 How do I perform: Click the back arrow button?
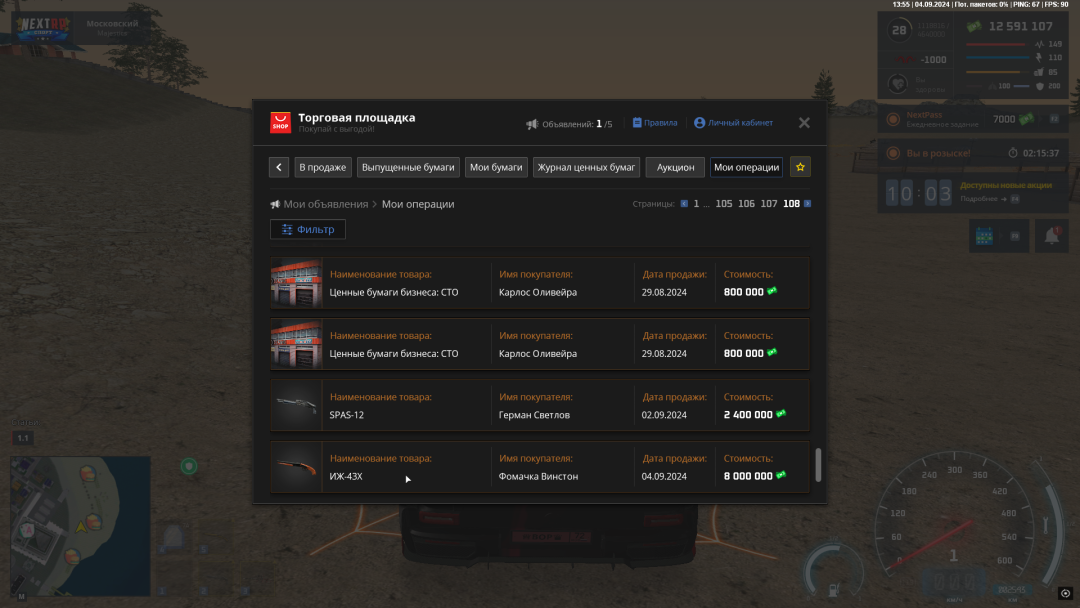pos(279,167)
